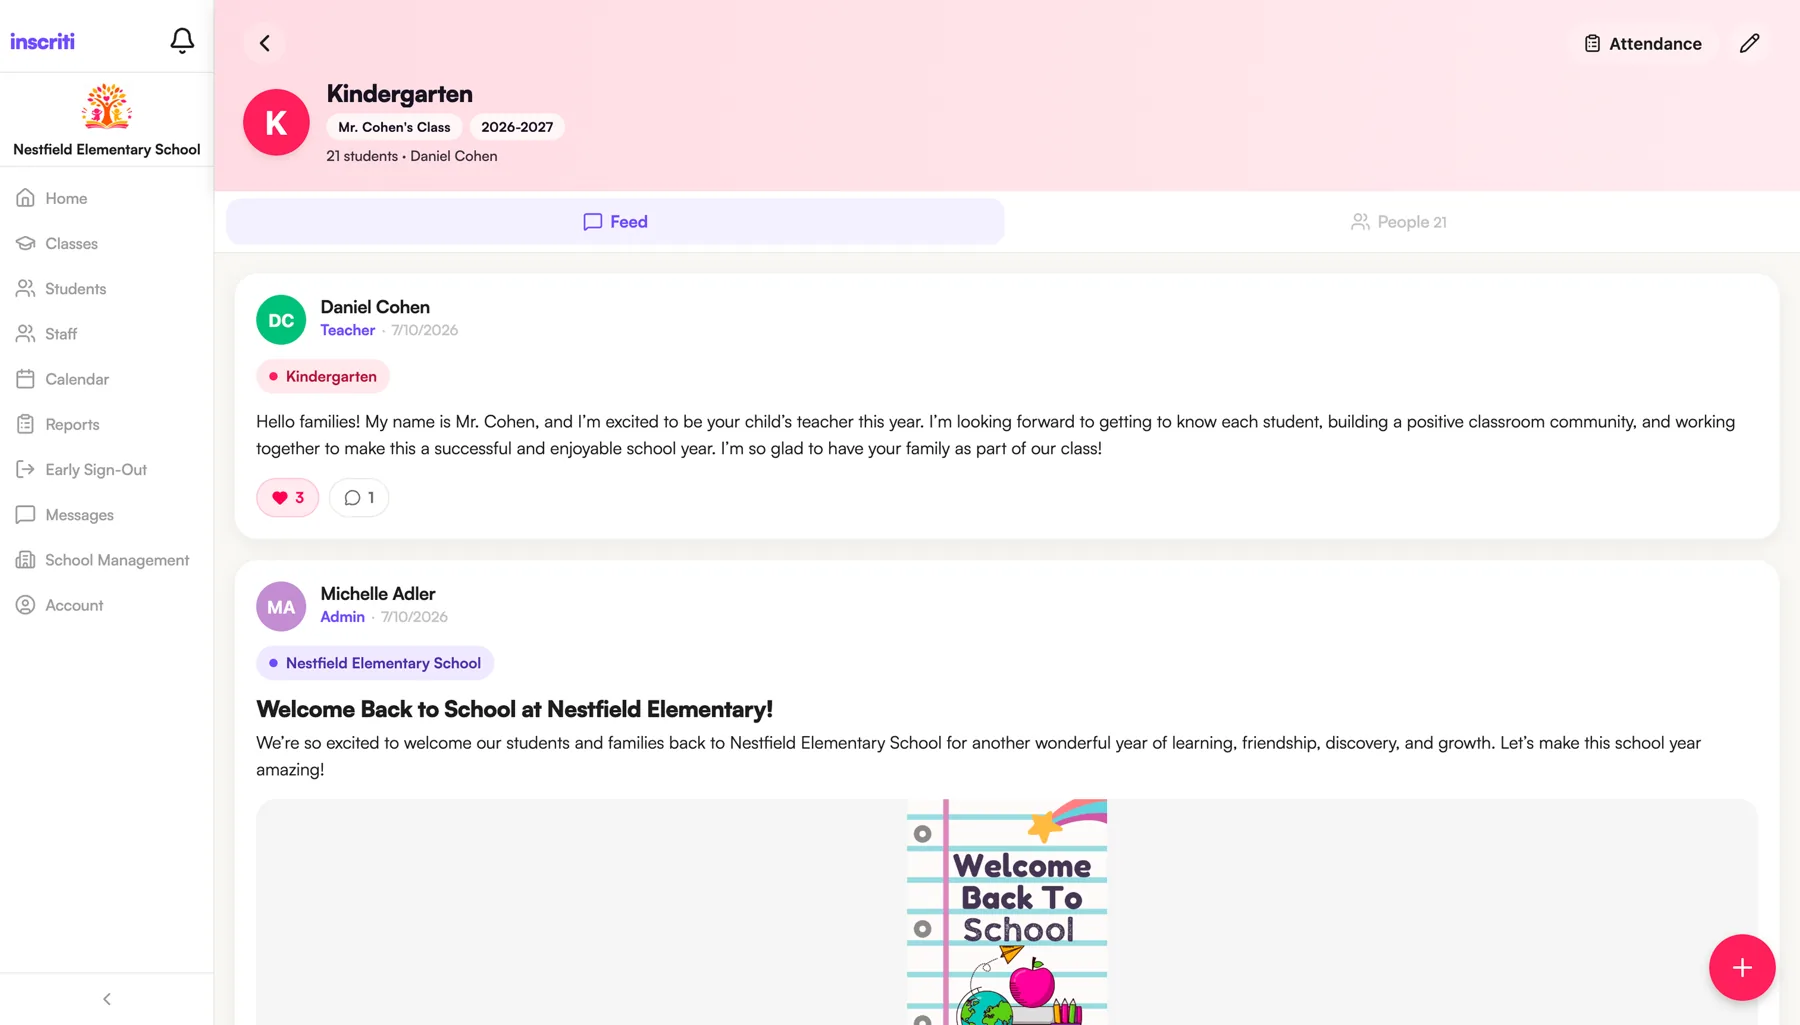The width and height of the screenshot is (1800, 1025).
Task: Toggle the heart like with 3 likes
Action: click(x=288, y=497)
